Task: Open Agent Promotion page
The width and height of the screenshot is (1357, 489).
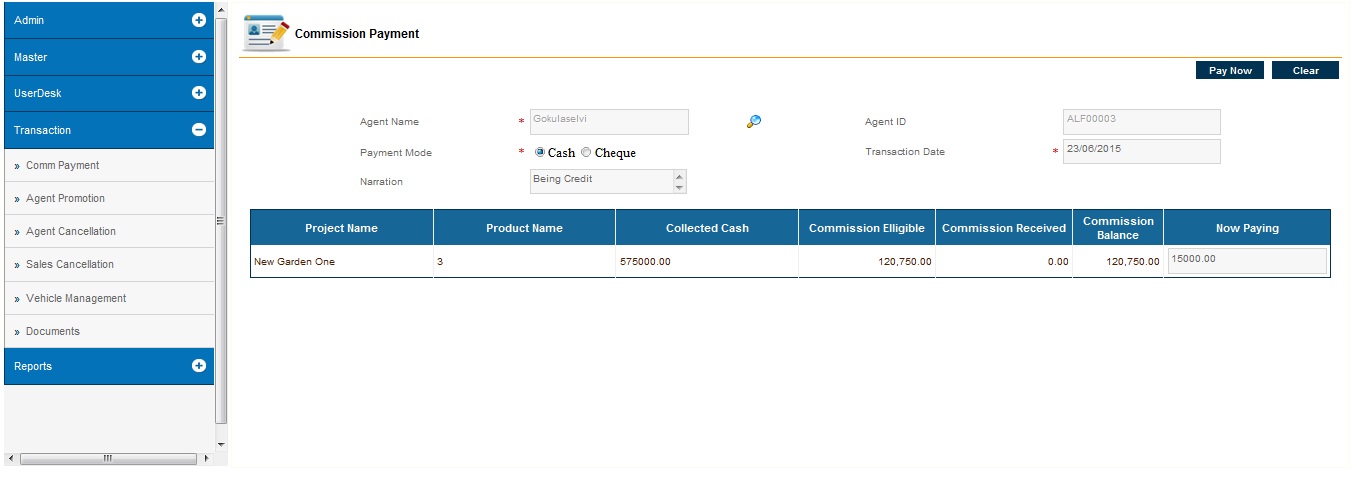Action: [x=65, y=199]
